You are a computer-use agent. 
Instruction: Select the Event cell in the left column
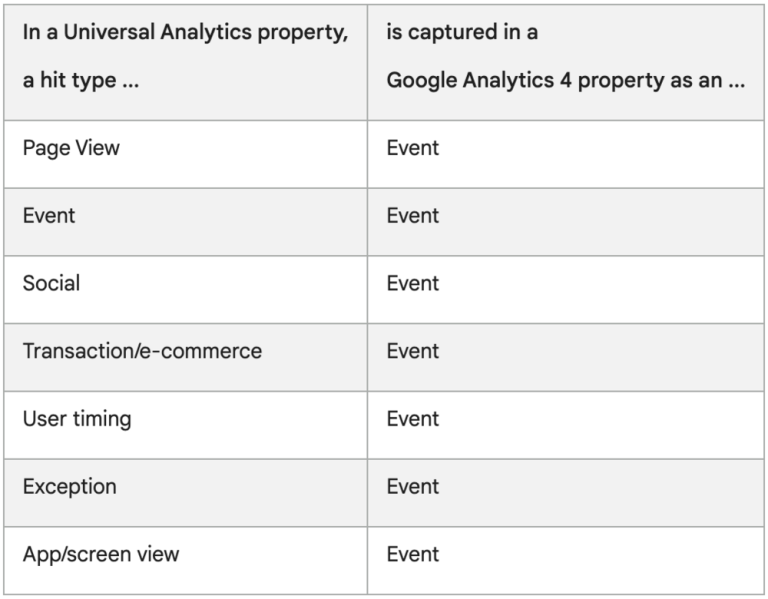tap(49, 215)
